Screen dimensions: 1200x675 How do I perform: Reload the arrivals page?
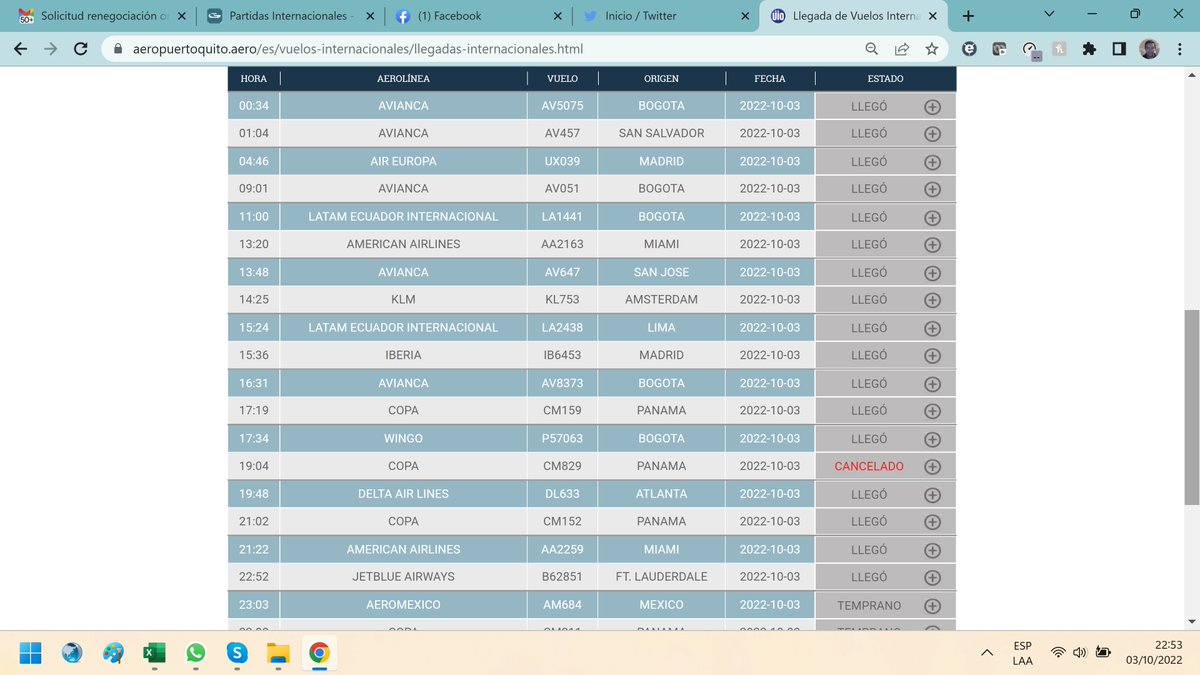point(81,49)
